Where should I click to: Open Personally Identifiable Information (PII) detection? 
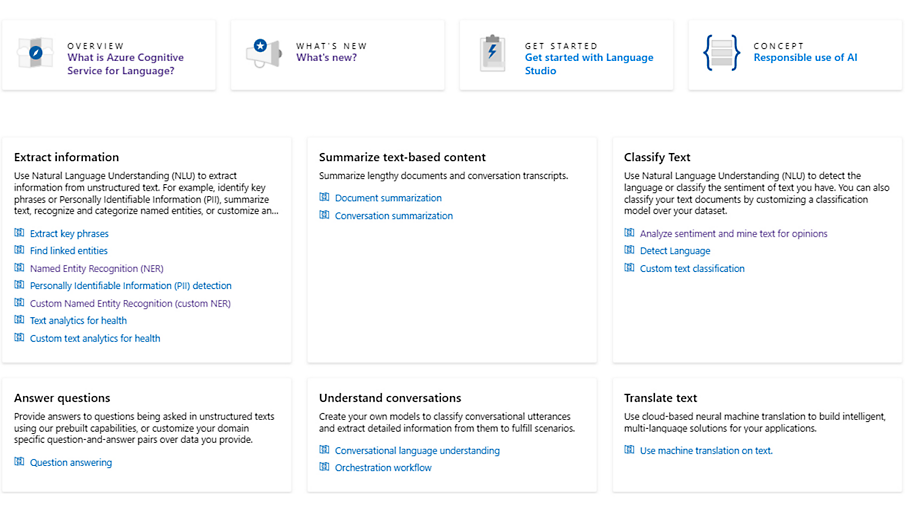[x=130, y=286]
